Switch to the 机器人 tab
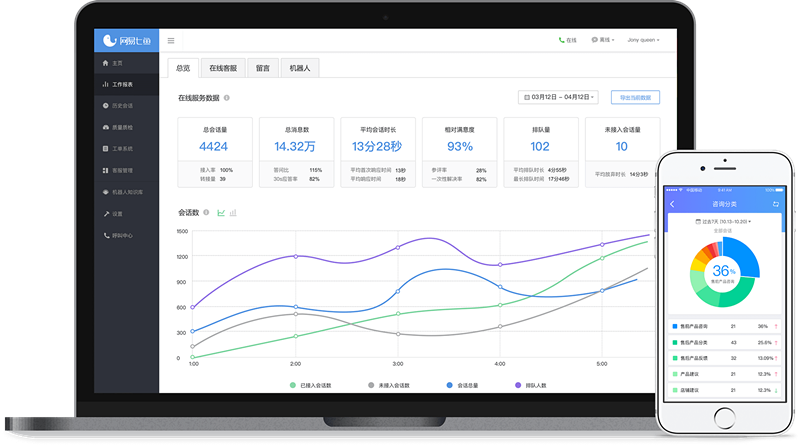Screen dimensions: 800x445 (x=299, y=68)
